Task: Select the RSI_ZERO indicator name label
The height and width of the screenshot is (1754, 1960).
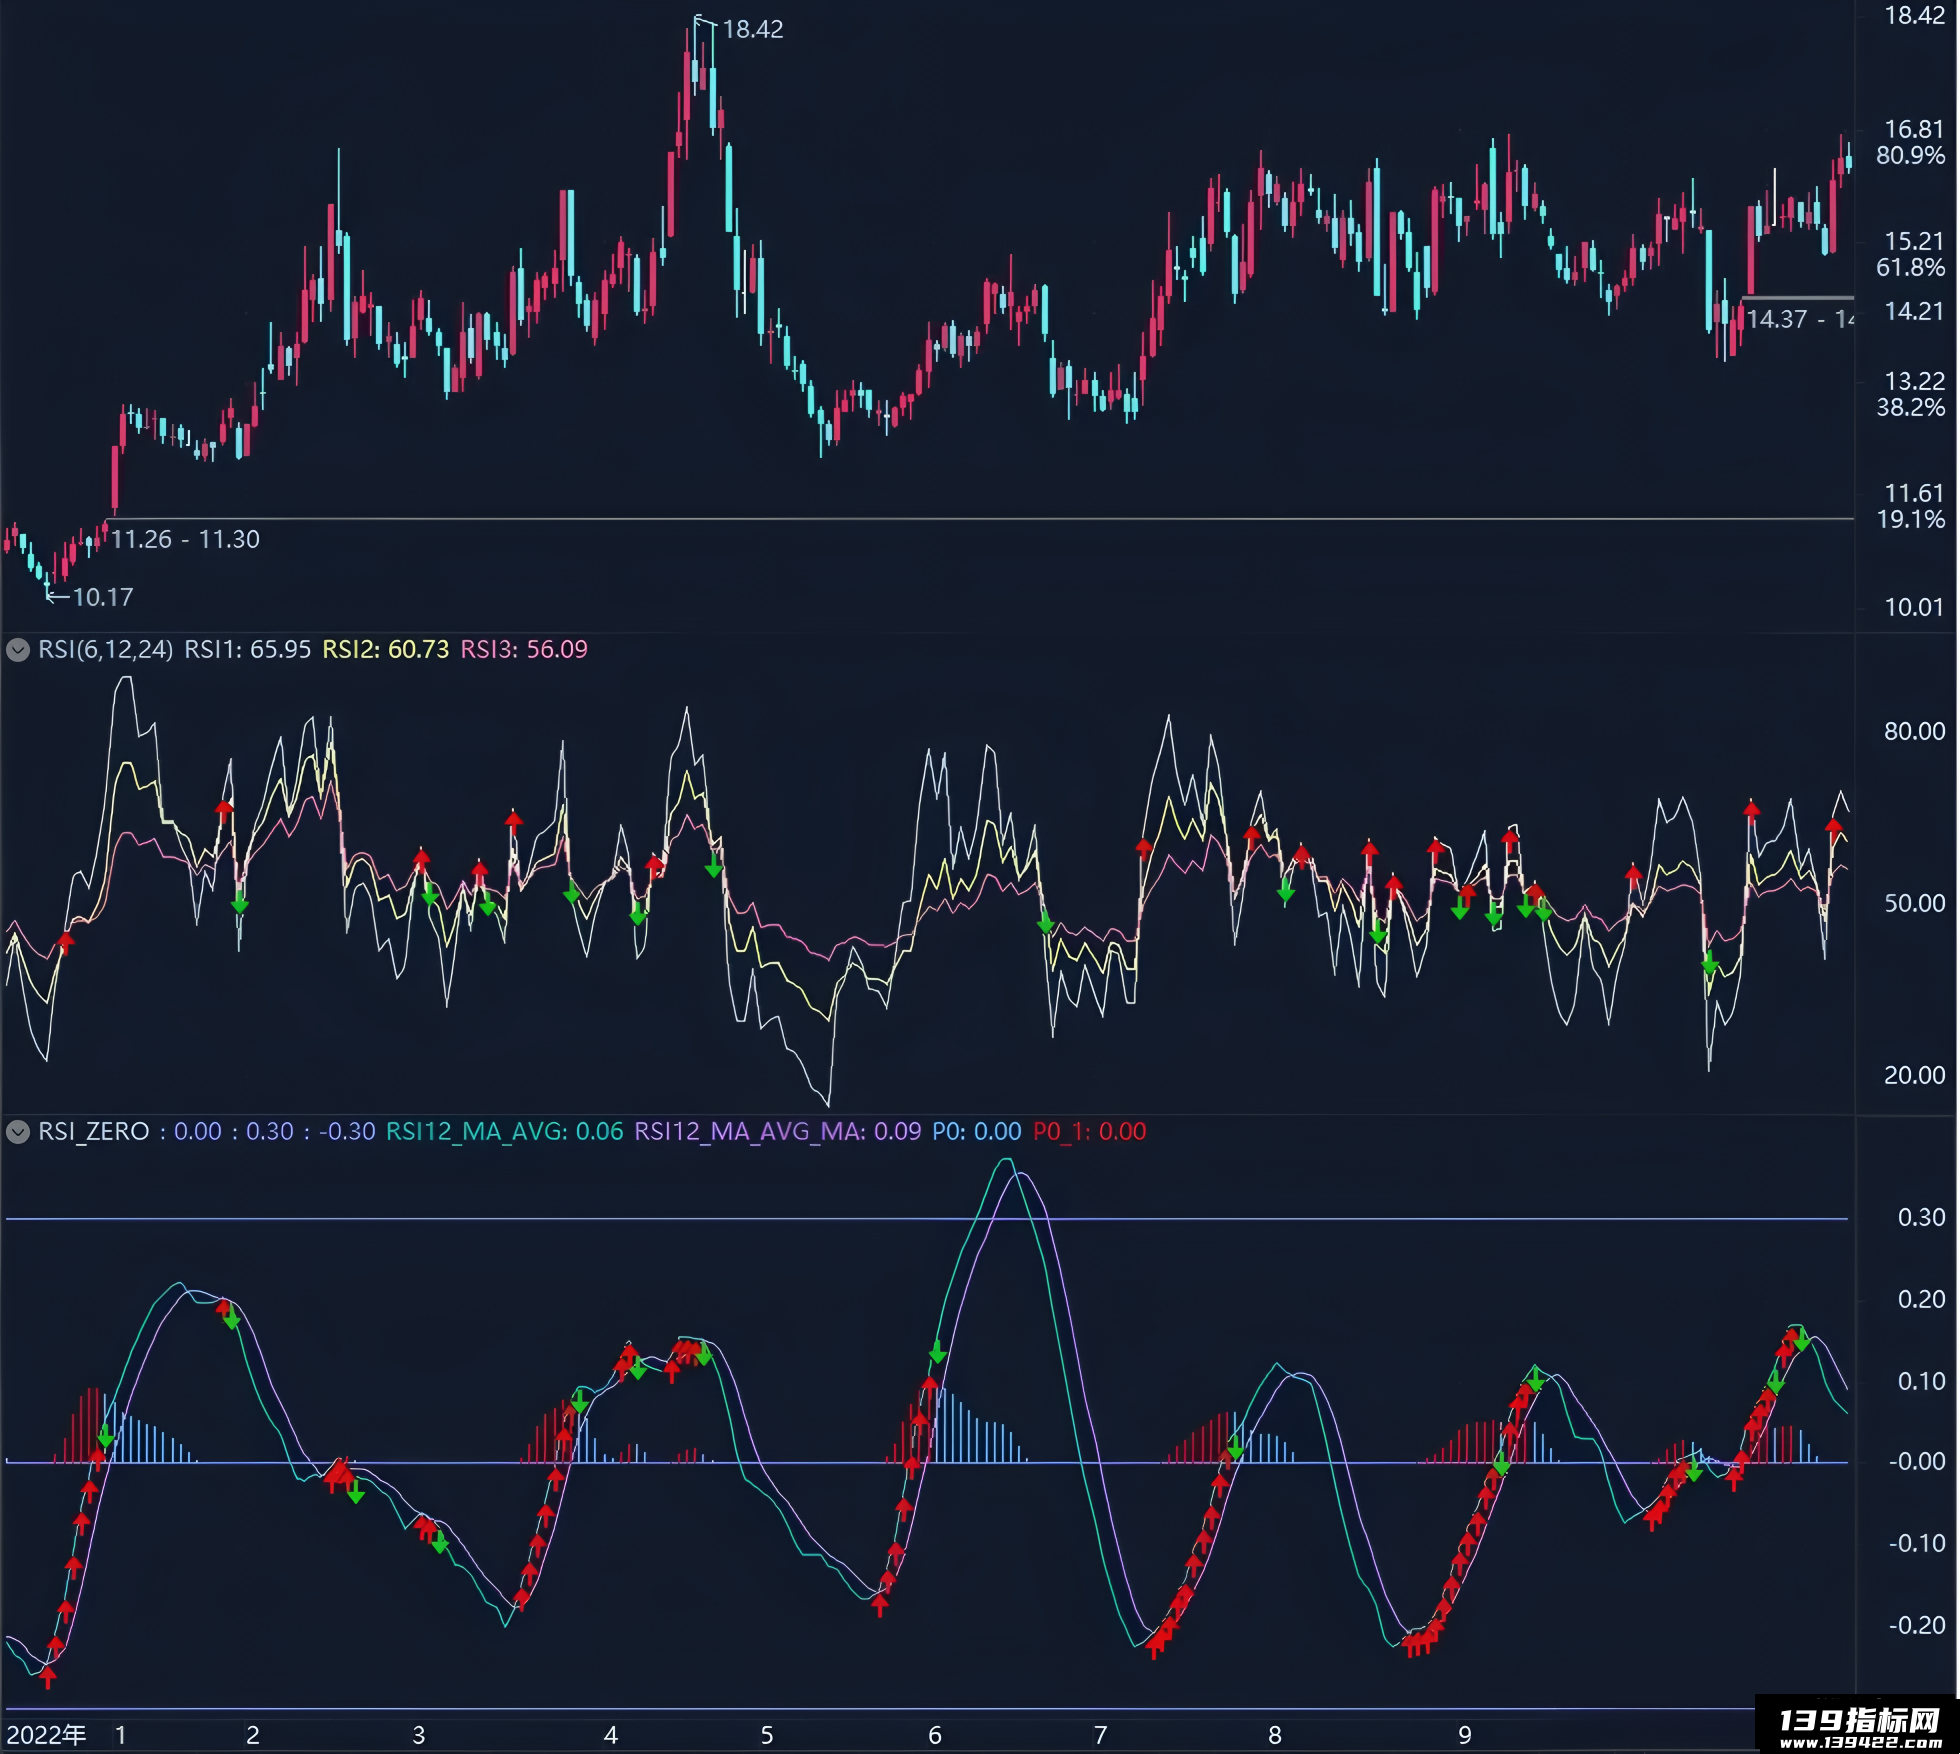Action: coord(94,1132)
